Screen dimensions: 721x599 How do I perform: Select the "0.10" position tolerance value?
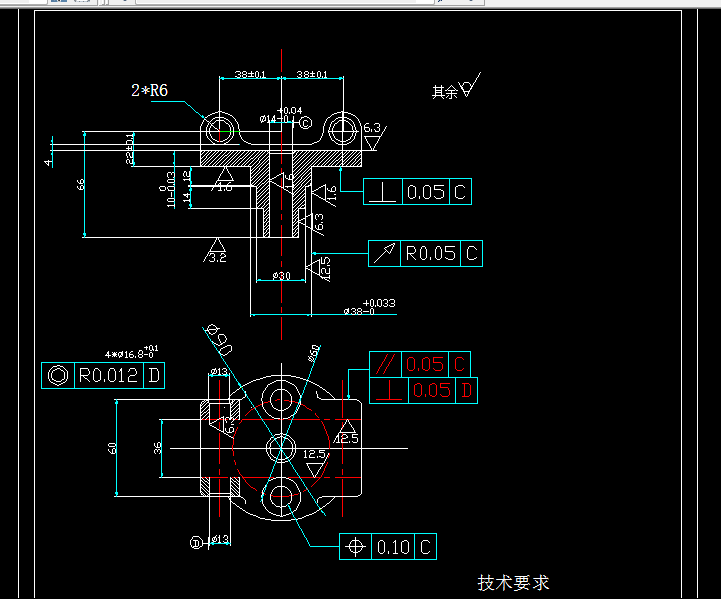(393, 547)
